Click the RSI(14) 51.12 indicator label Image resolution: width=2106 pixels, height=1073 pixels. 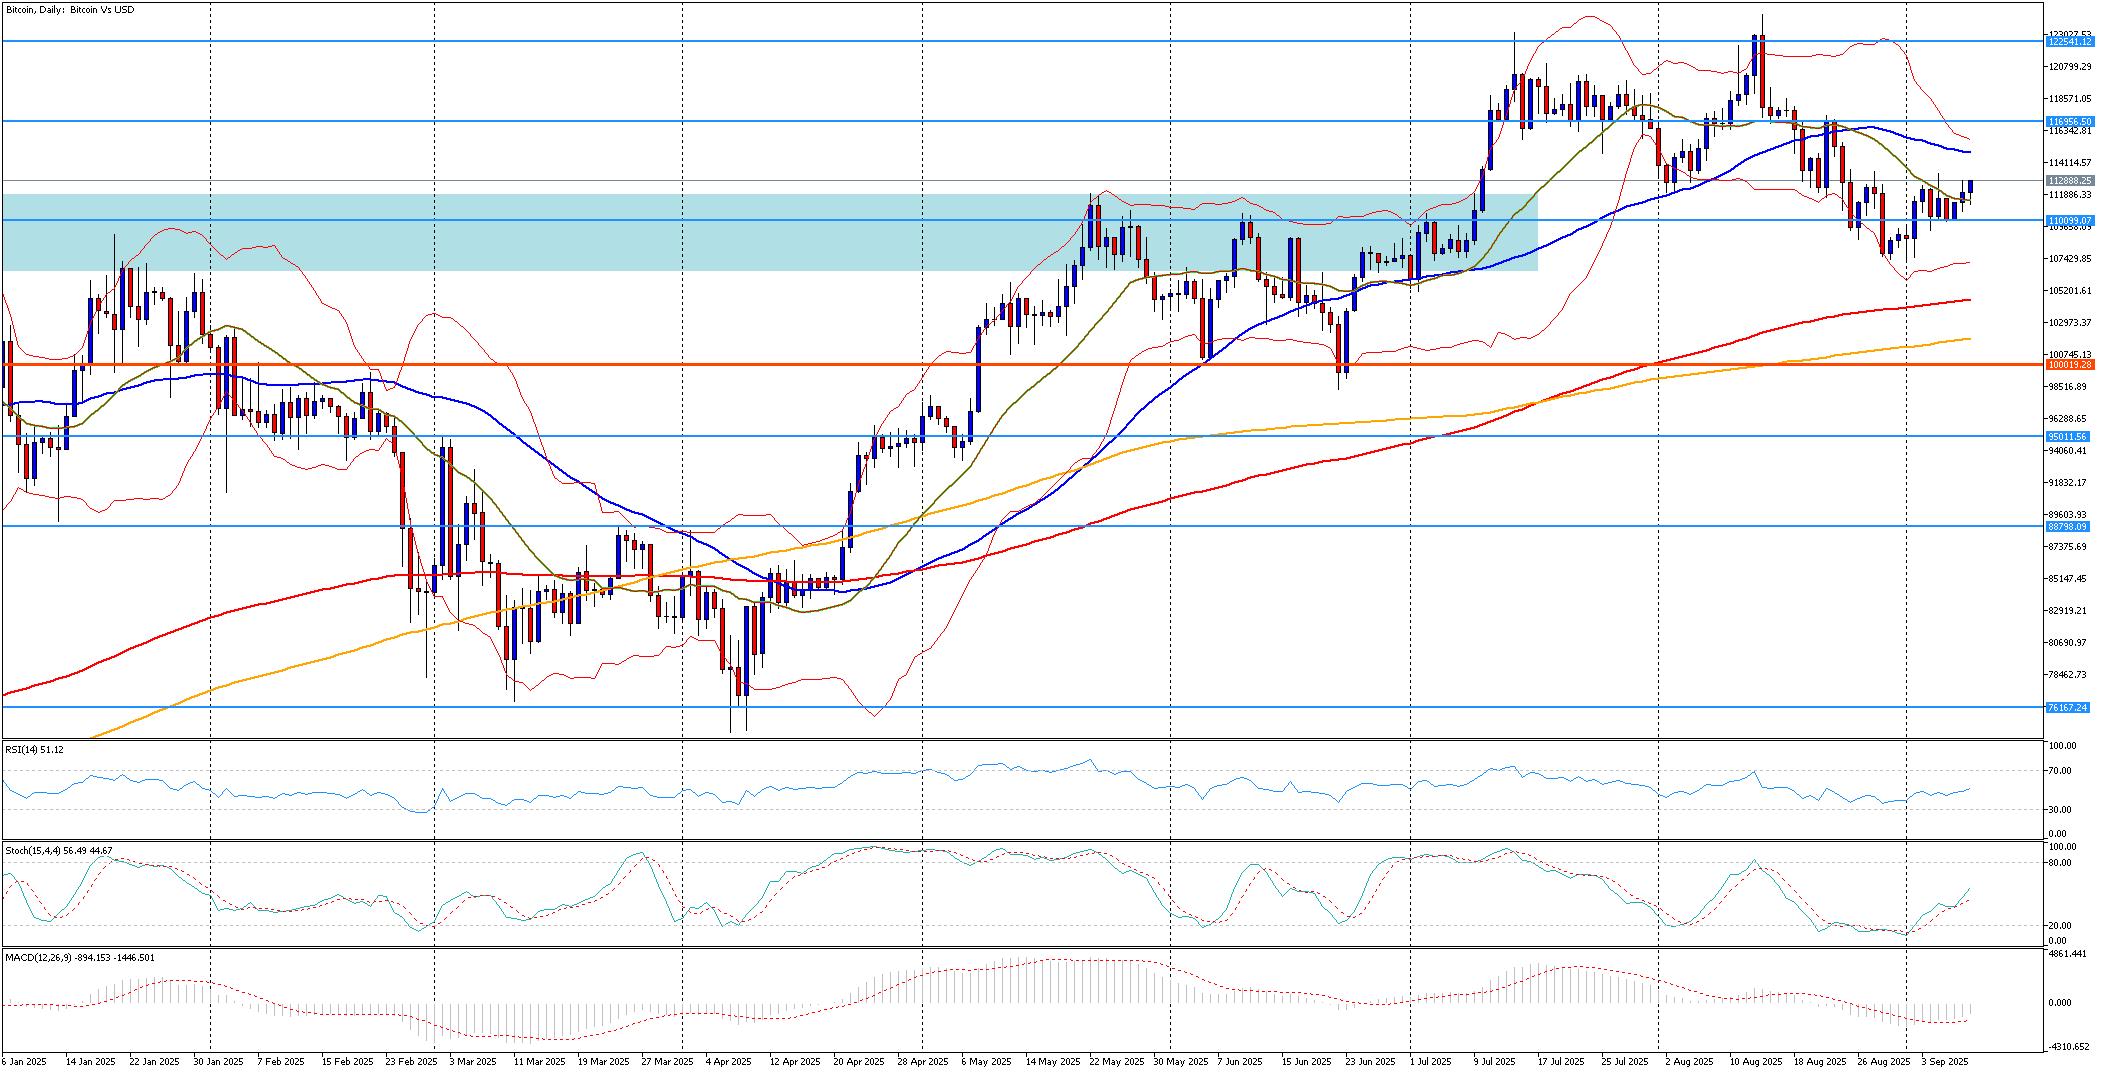[x=35, y=749]
